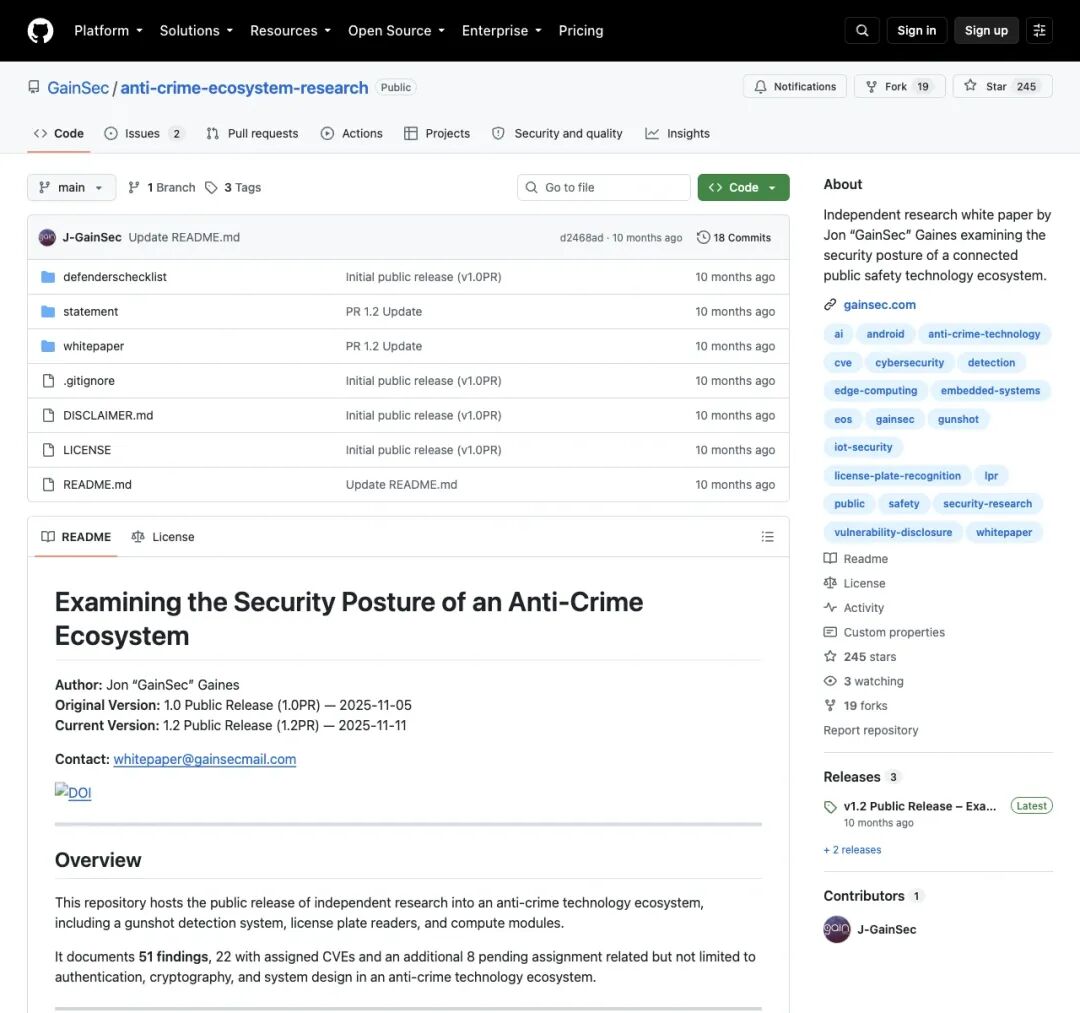Click the Notifications bell button
Image resolution: width=1080 pixels, height=1013 pixels.
795,86
